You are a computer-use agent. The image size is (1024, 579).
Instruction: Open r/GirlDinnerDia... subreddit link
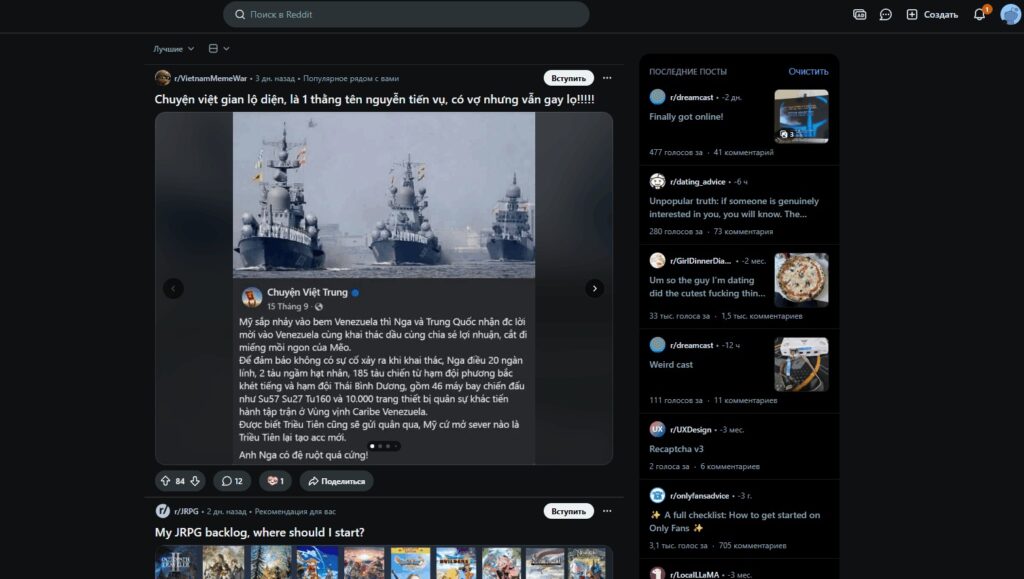pos(700,261)
